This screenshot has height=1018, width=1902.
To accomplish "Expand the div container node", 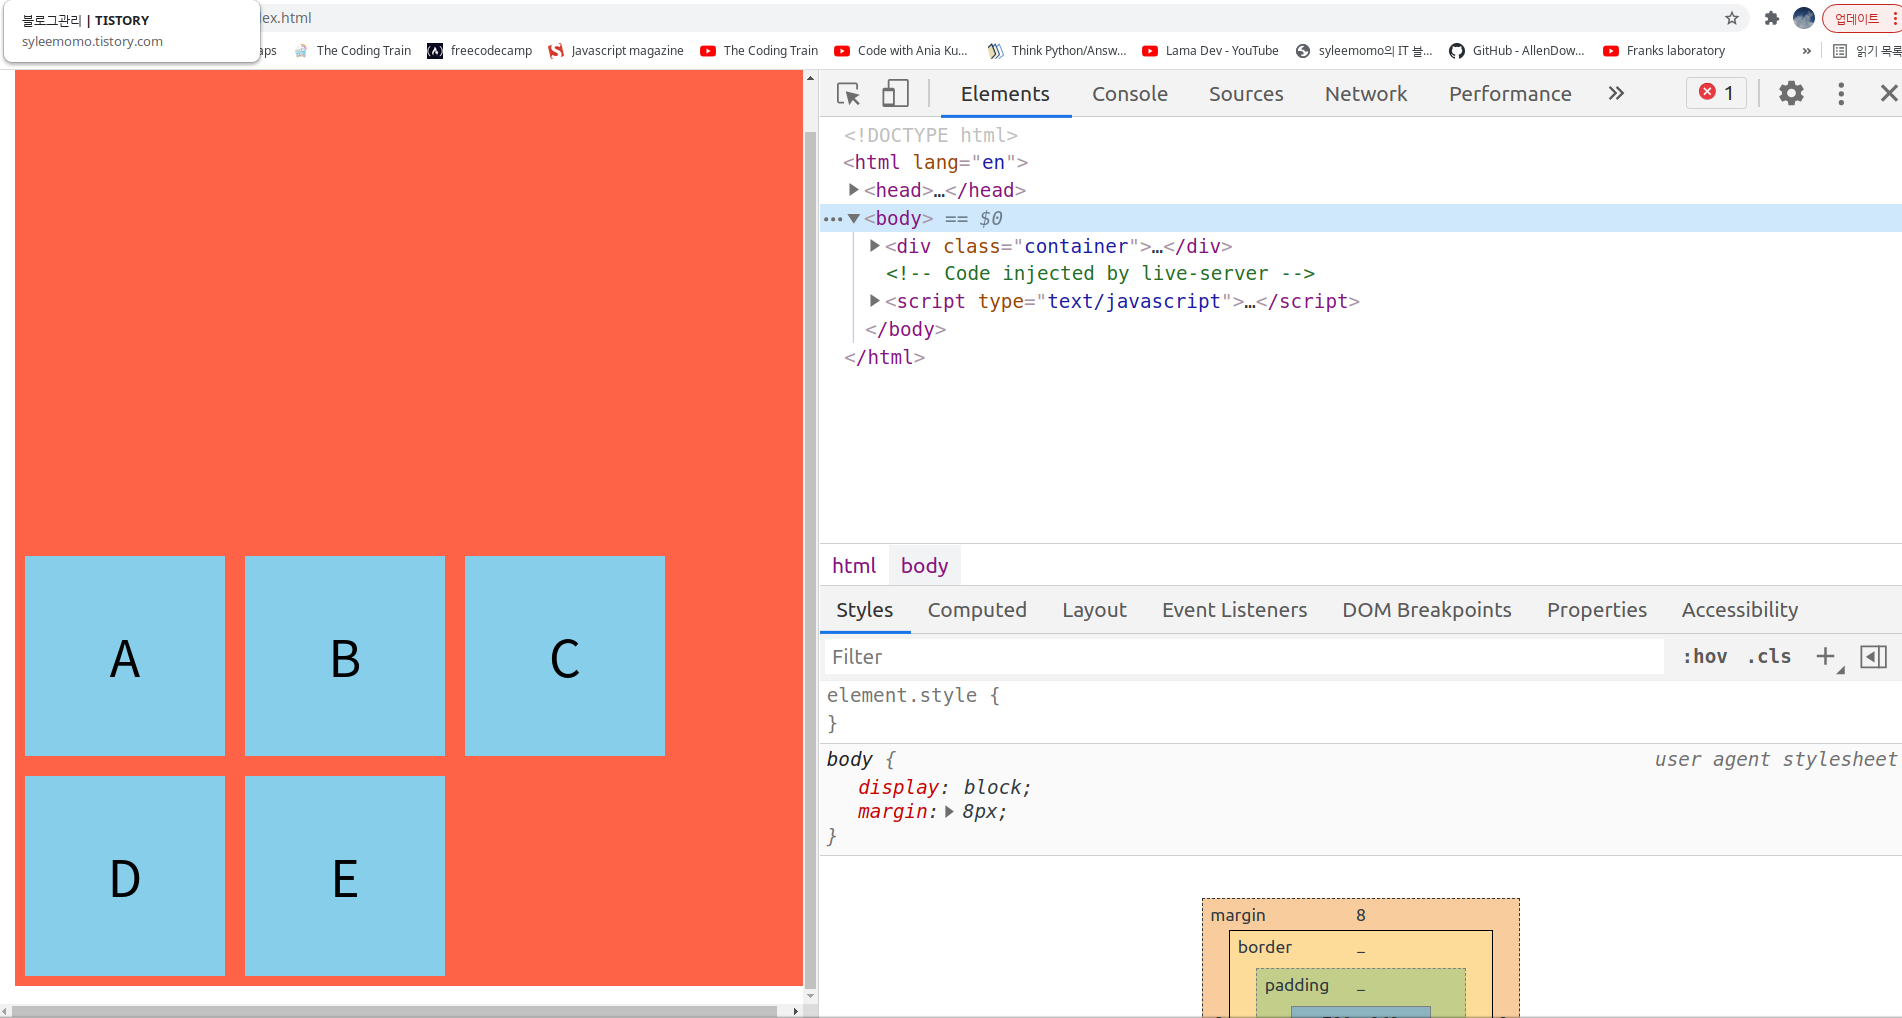I will pyautogui.click(x=874, y=246).
